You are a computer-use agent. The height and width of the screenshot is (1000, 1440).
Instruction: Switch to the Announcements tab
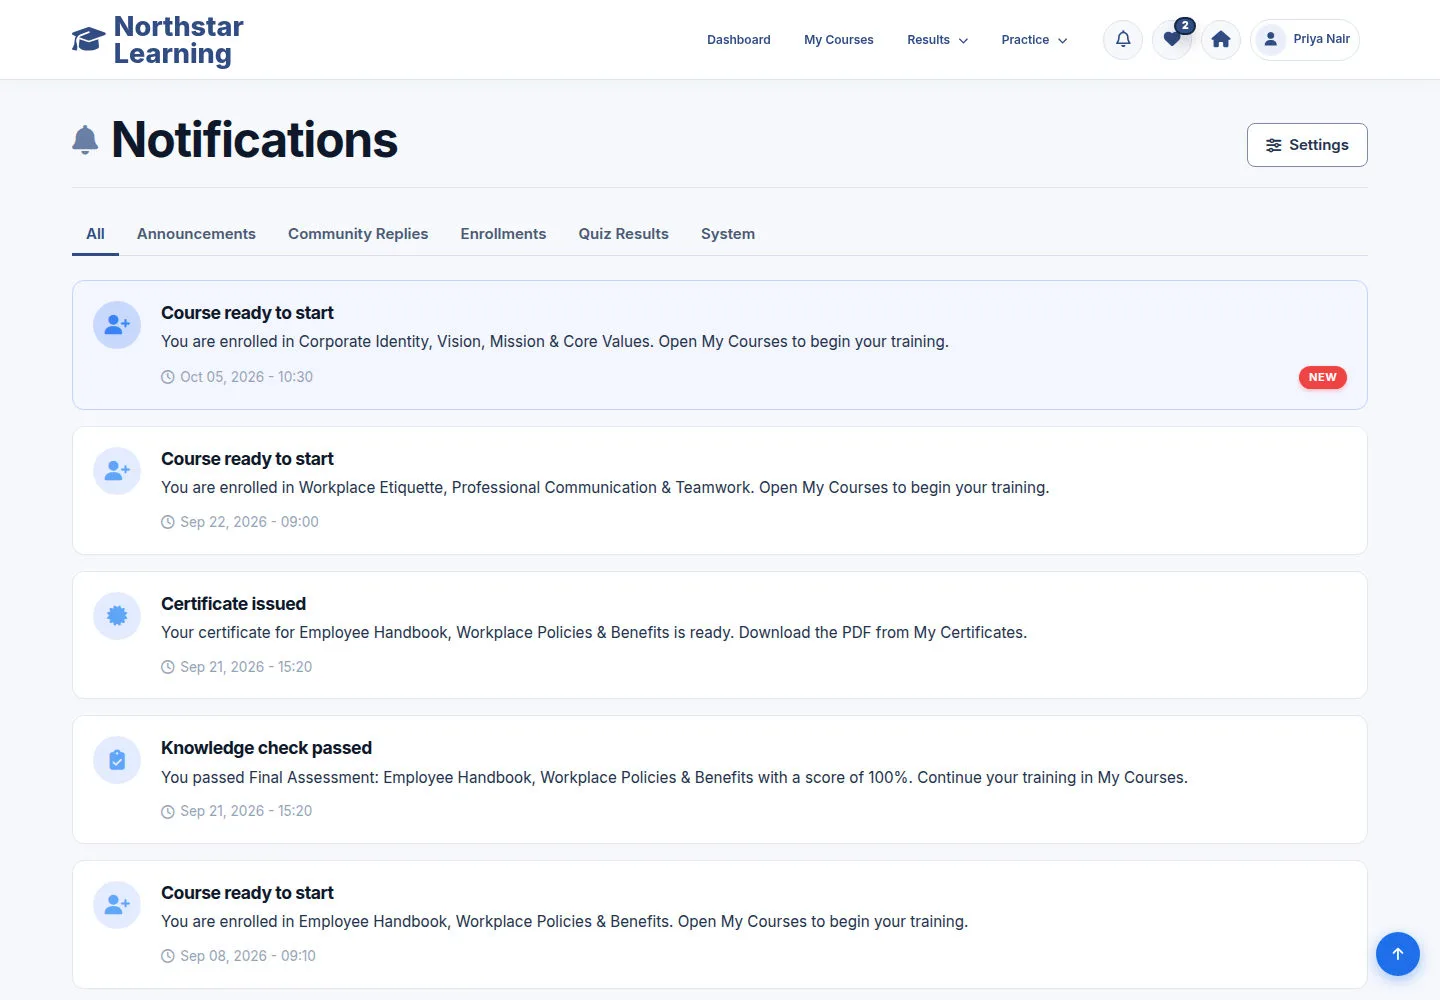[196, 234]
